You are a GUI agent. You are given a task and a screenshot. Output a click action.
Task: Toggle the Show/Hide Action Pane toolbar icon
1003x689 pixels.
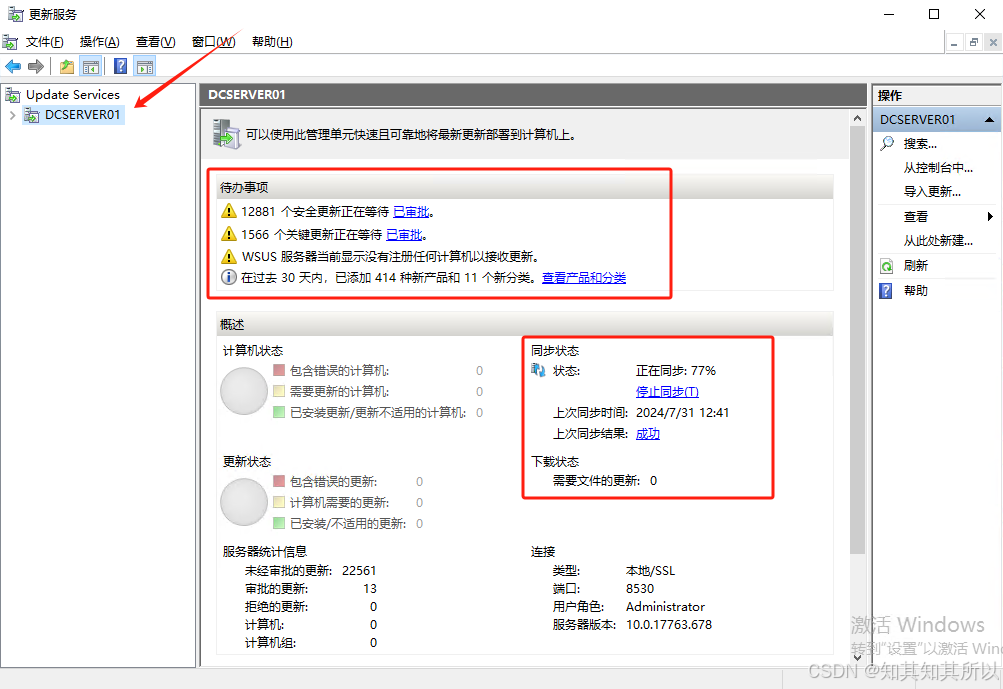click(145, 67)
